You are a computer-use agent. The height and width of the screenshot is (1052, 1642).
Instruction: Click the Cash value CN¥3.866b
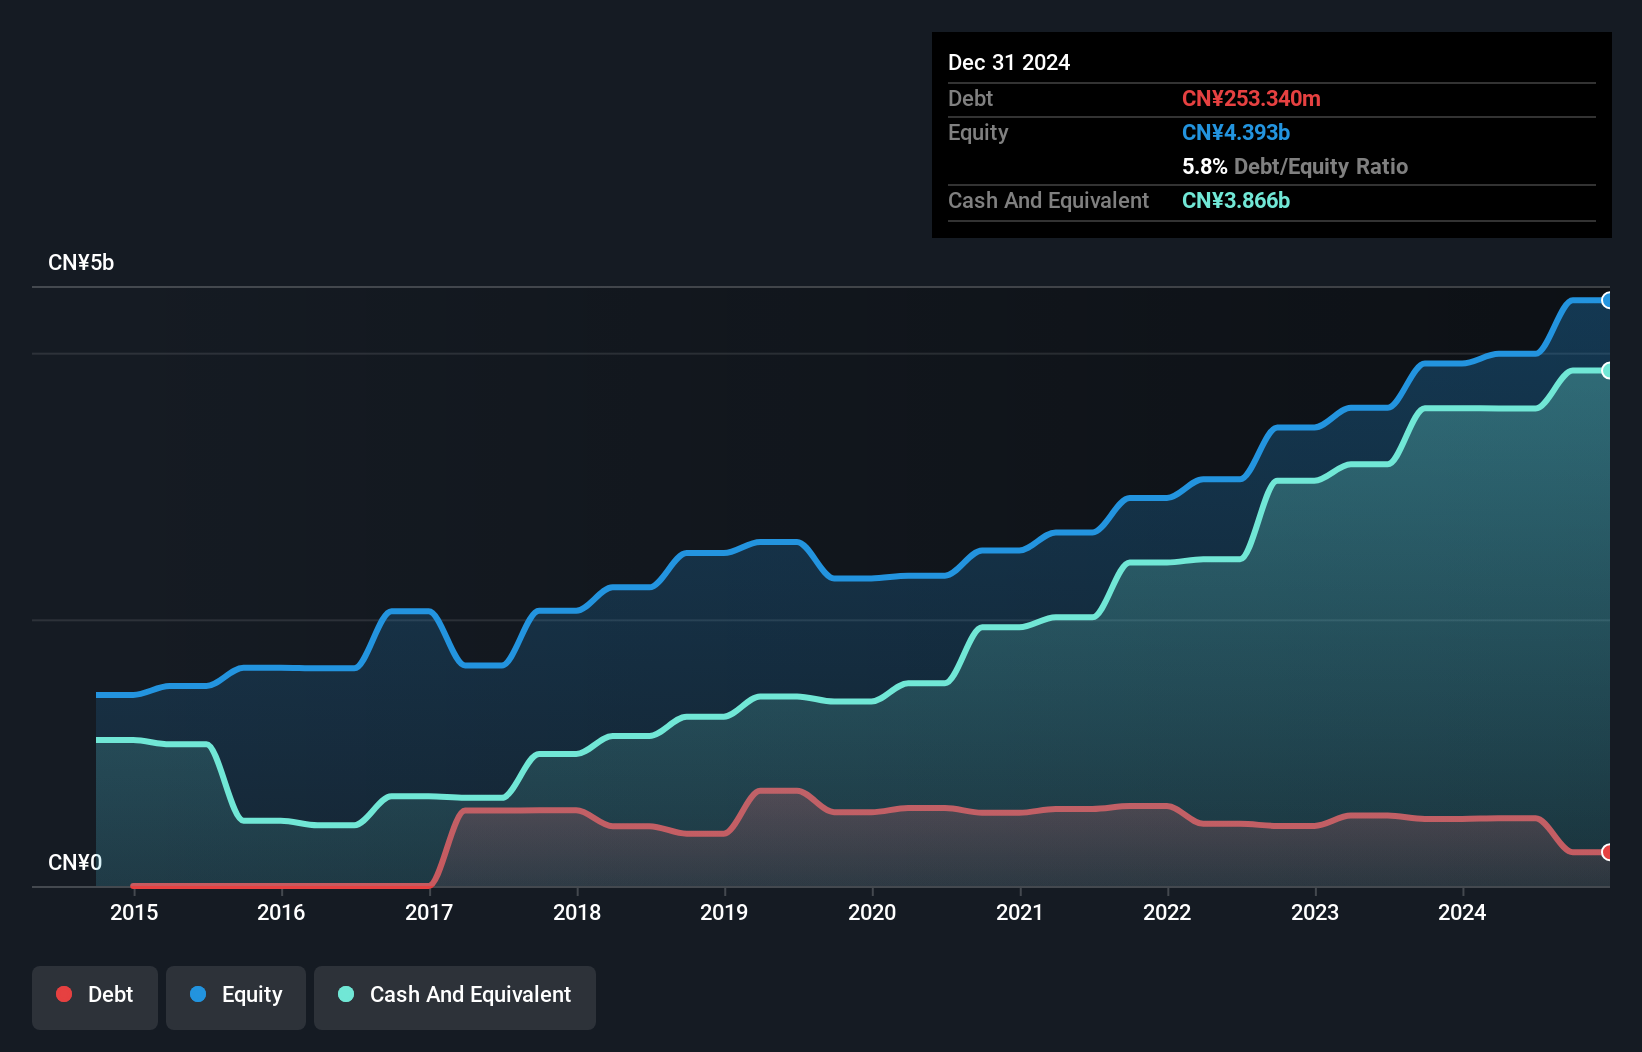pyautogui.click(x=1236, y=201)
